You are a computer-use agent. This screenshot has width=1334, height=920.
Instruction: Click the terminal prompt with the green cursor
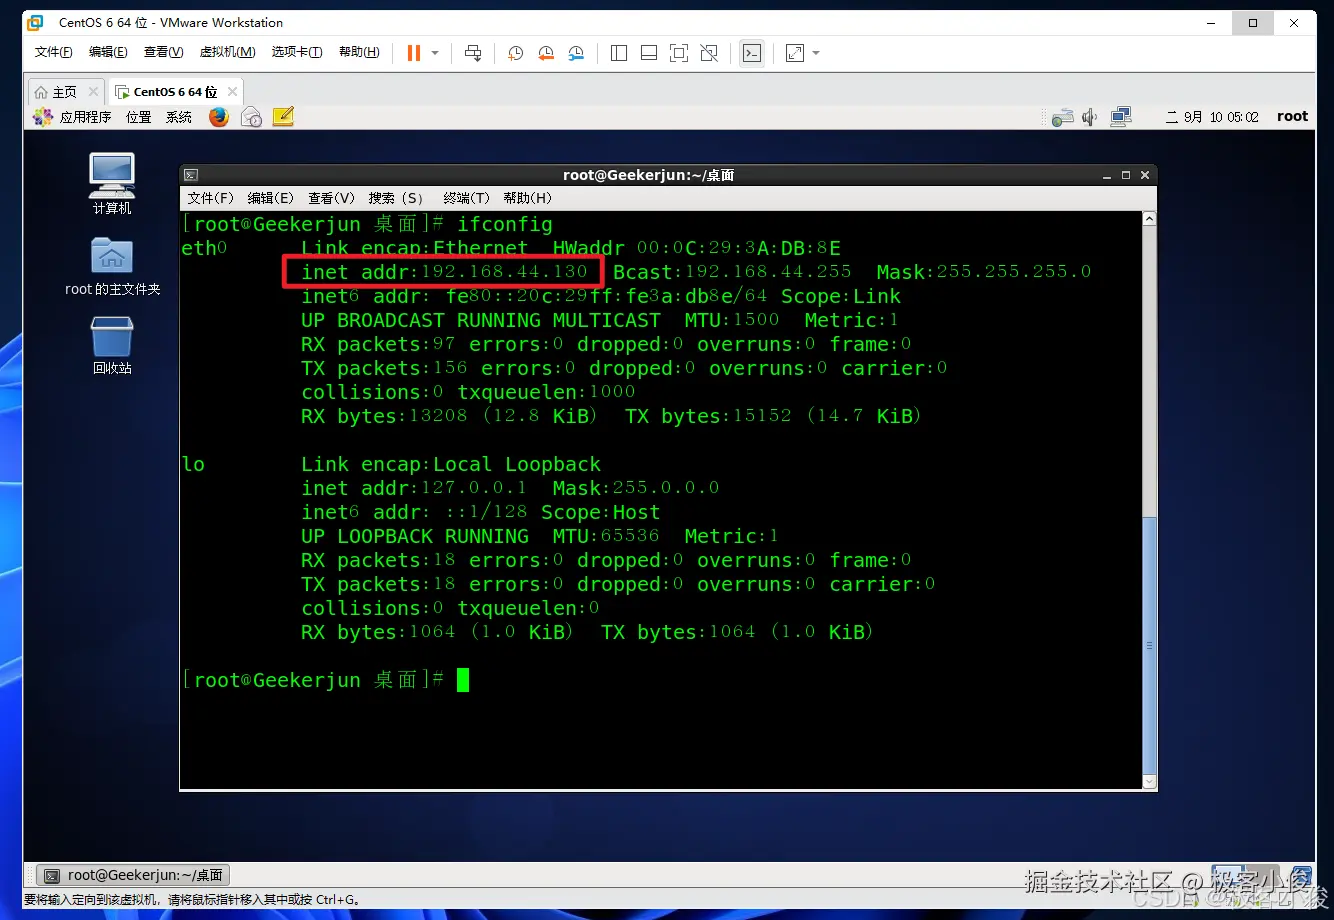325,680
